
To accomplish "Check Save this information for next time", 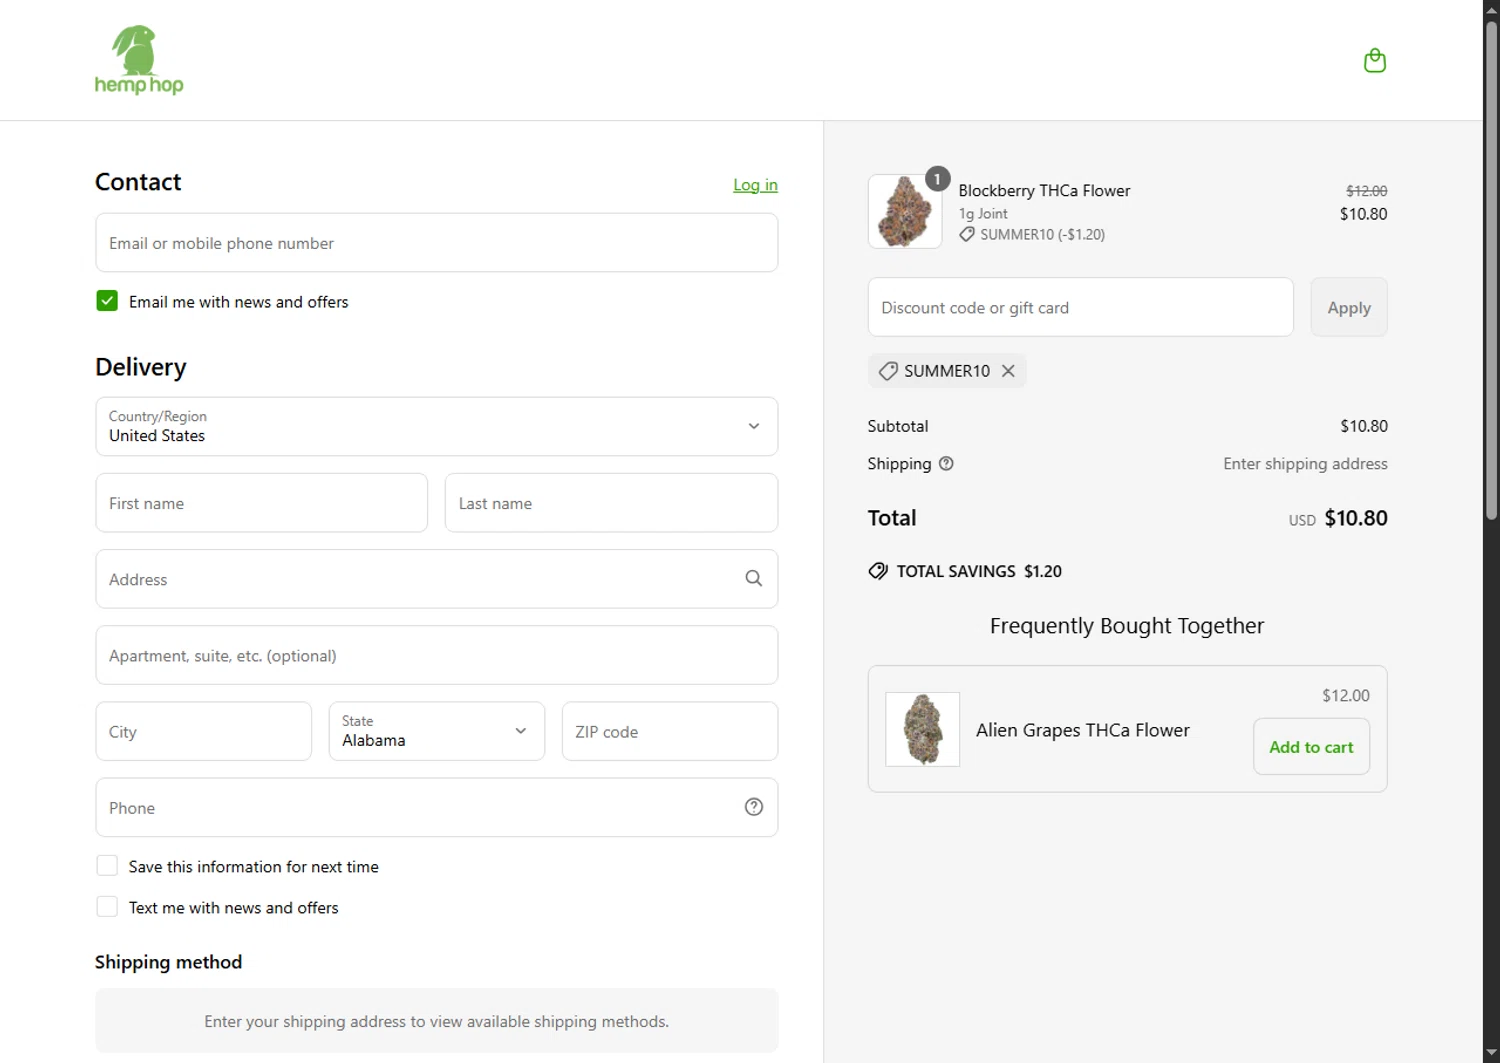I will 107,866.
